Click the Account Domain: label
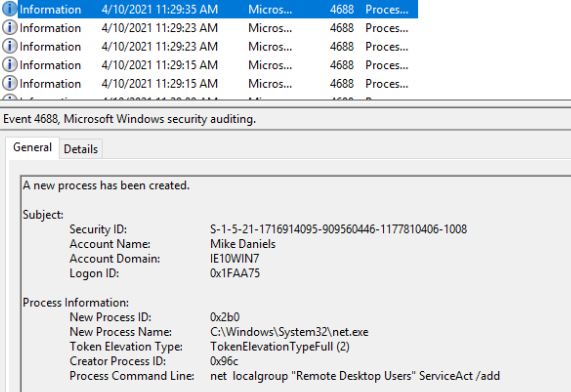 tap(115, 259)
